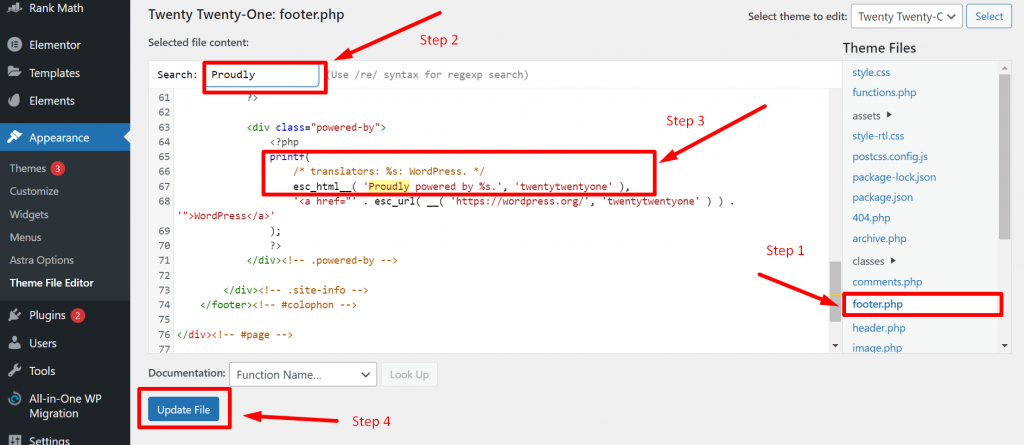Select footer.php in Theme Files
This screenshot has height=445, width=1024.
(878, 305)
